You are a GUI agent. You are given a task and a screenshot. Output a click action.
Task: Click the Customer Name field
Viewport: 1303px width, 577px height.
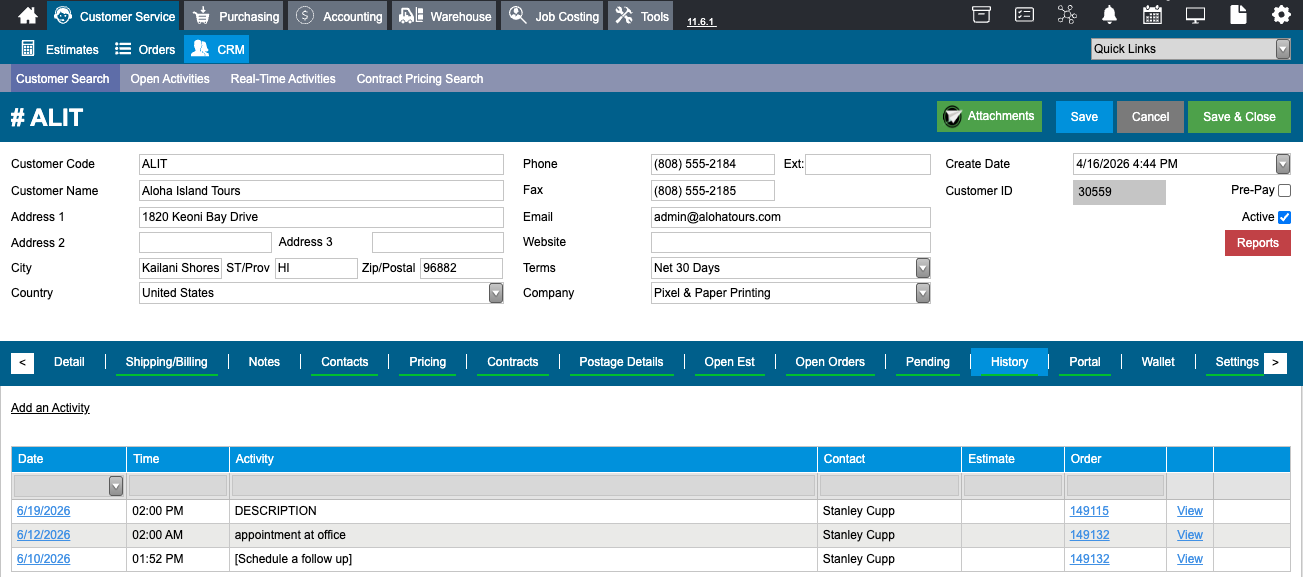[x=321, y=191]
